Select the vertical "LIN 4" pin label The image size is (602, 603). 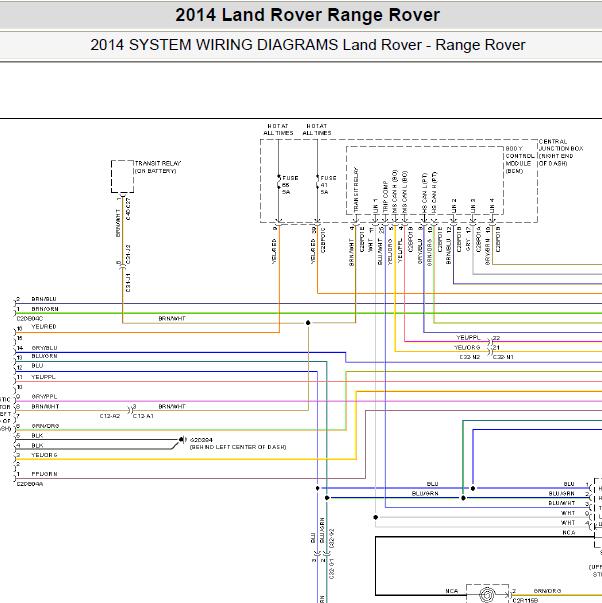492,206
